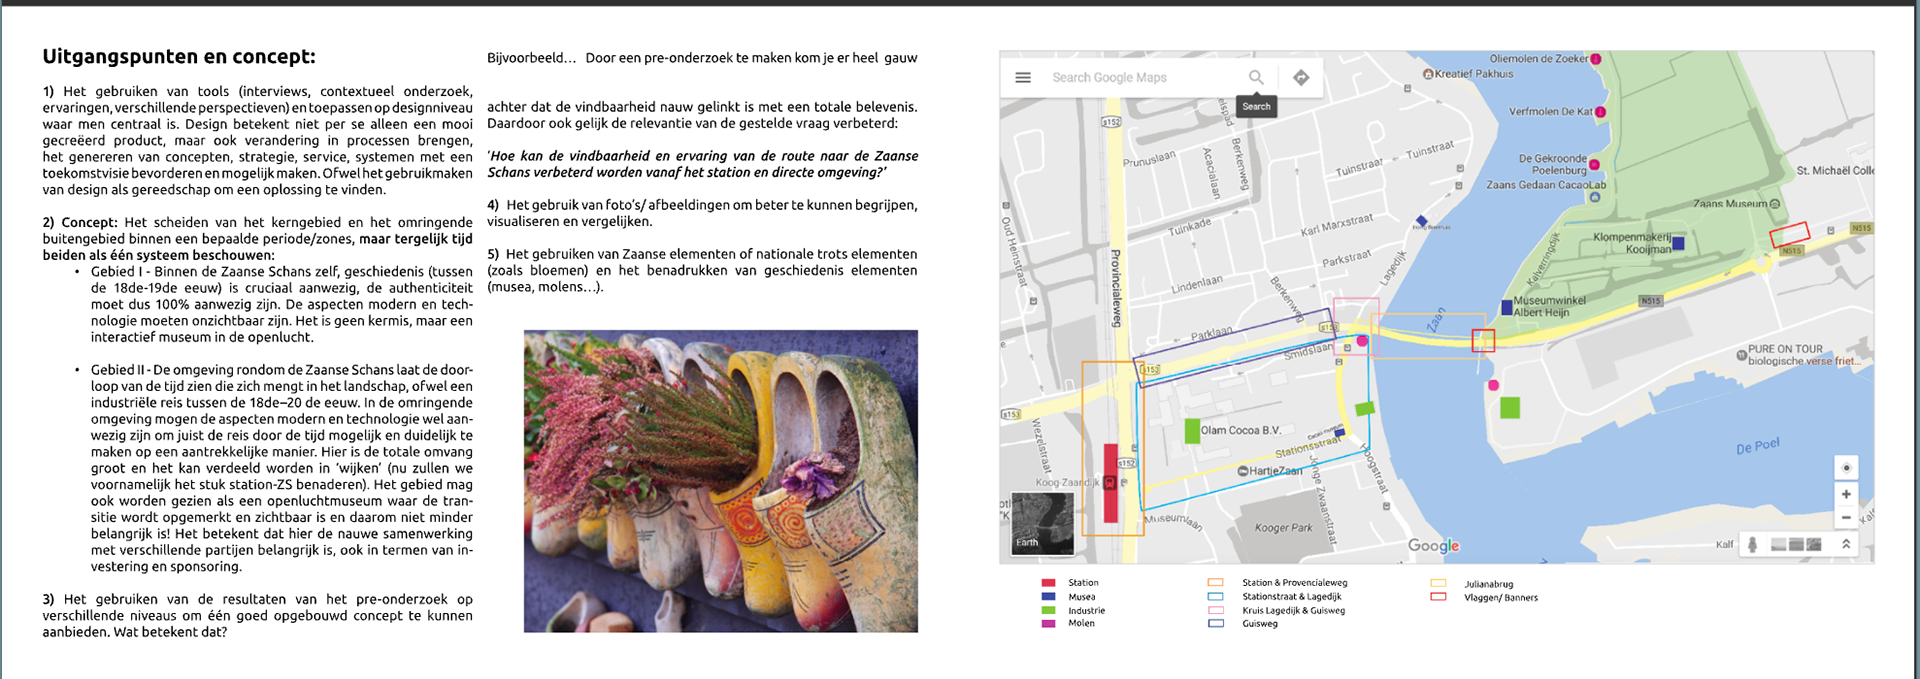The image size is (1920, 679).
Task: Click the 'Julianabrug' legend label
Action: pos(1488,584)
